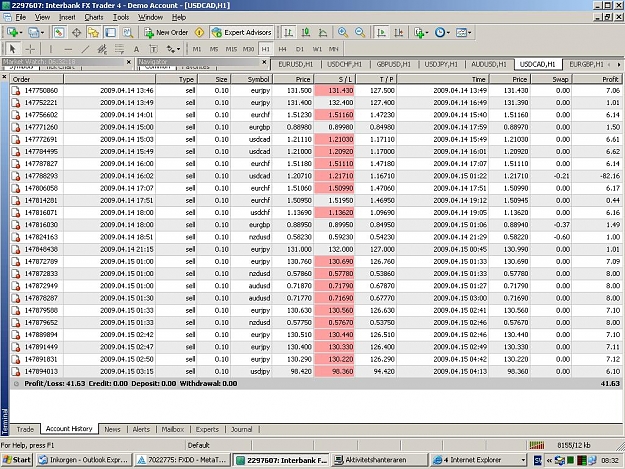Screen dimensions: 625x469
Task: Open the Strategy Tester icon
Action: [x=128, y=33]
